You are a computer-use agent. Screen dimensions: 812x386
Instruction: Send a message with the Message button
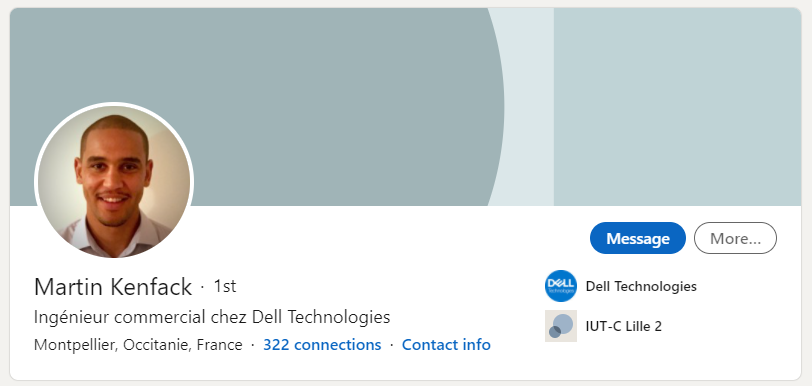click(637, 238)
